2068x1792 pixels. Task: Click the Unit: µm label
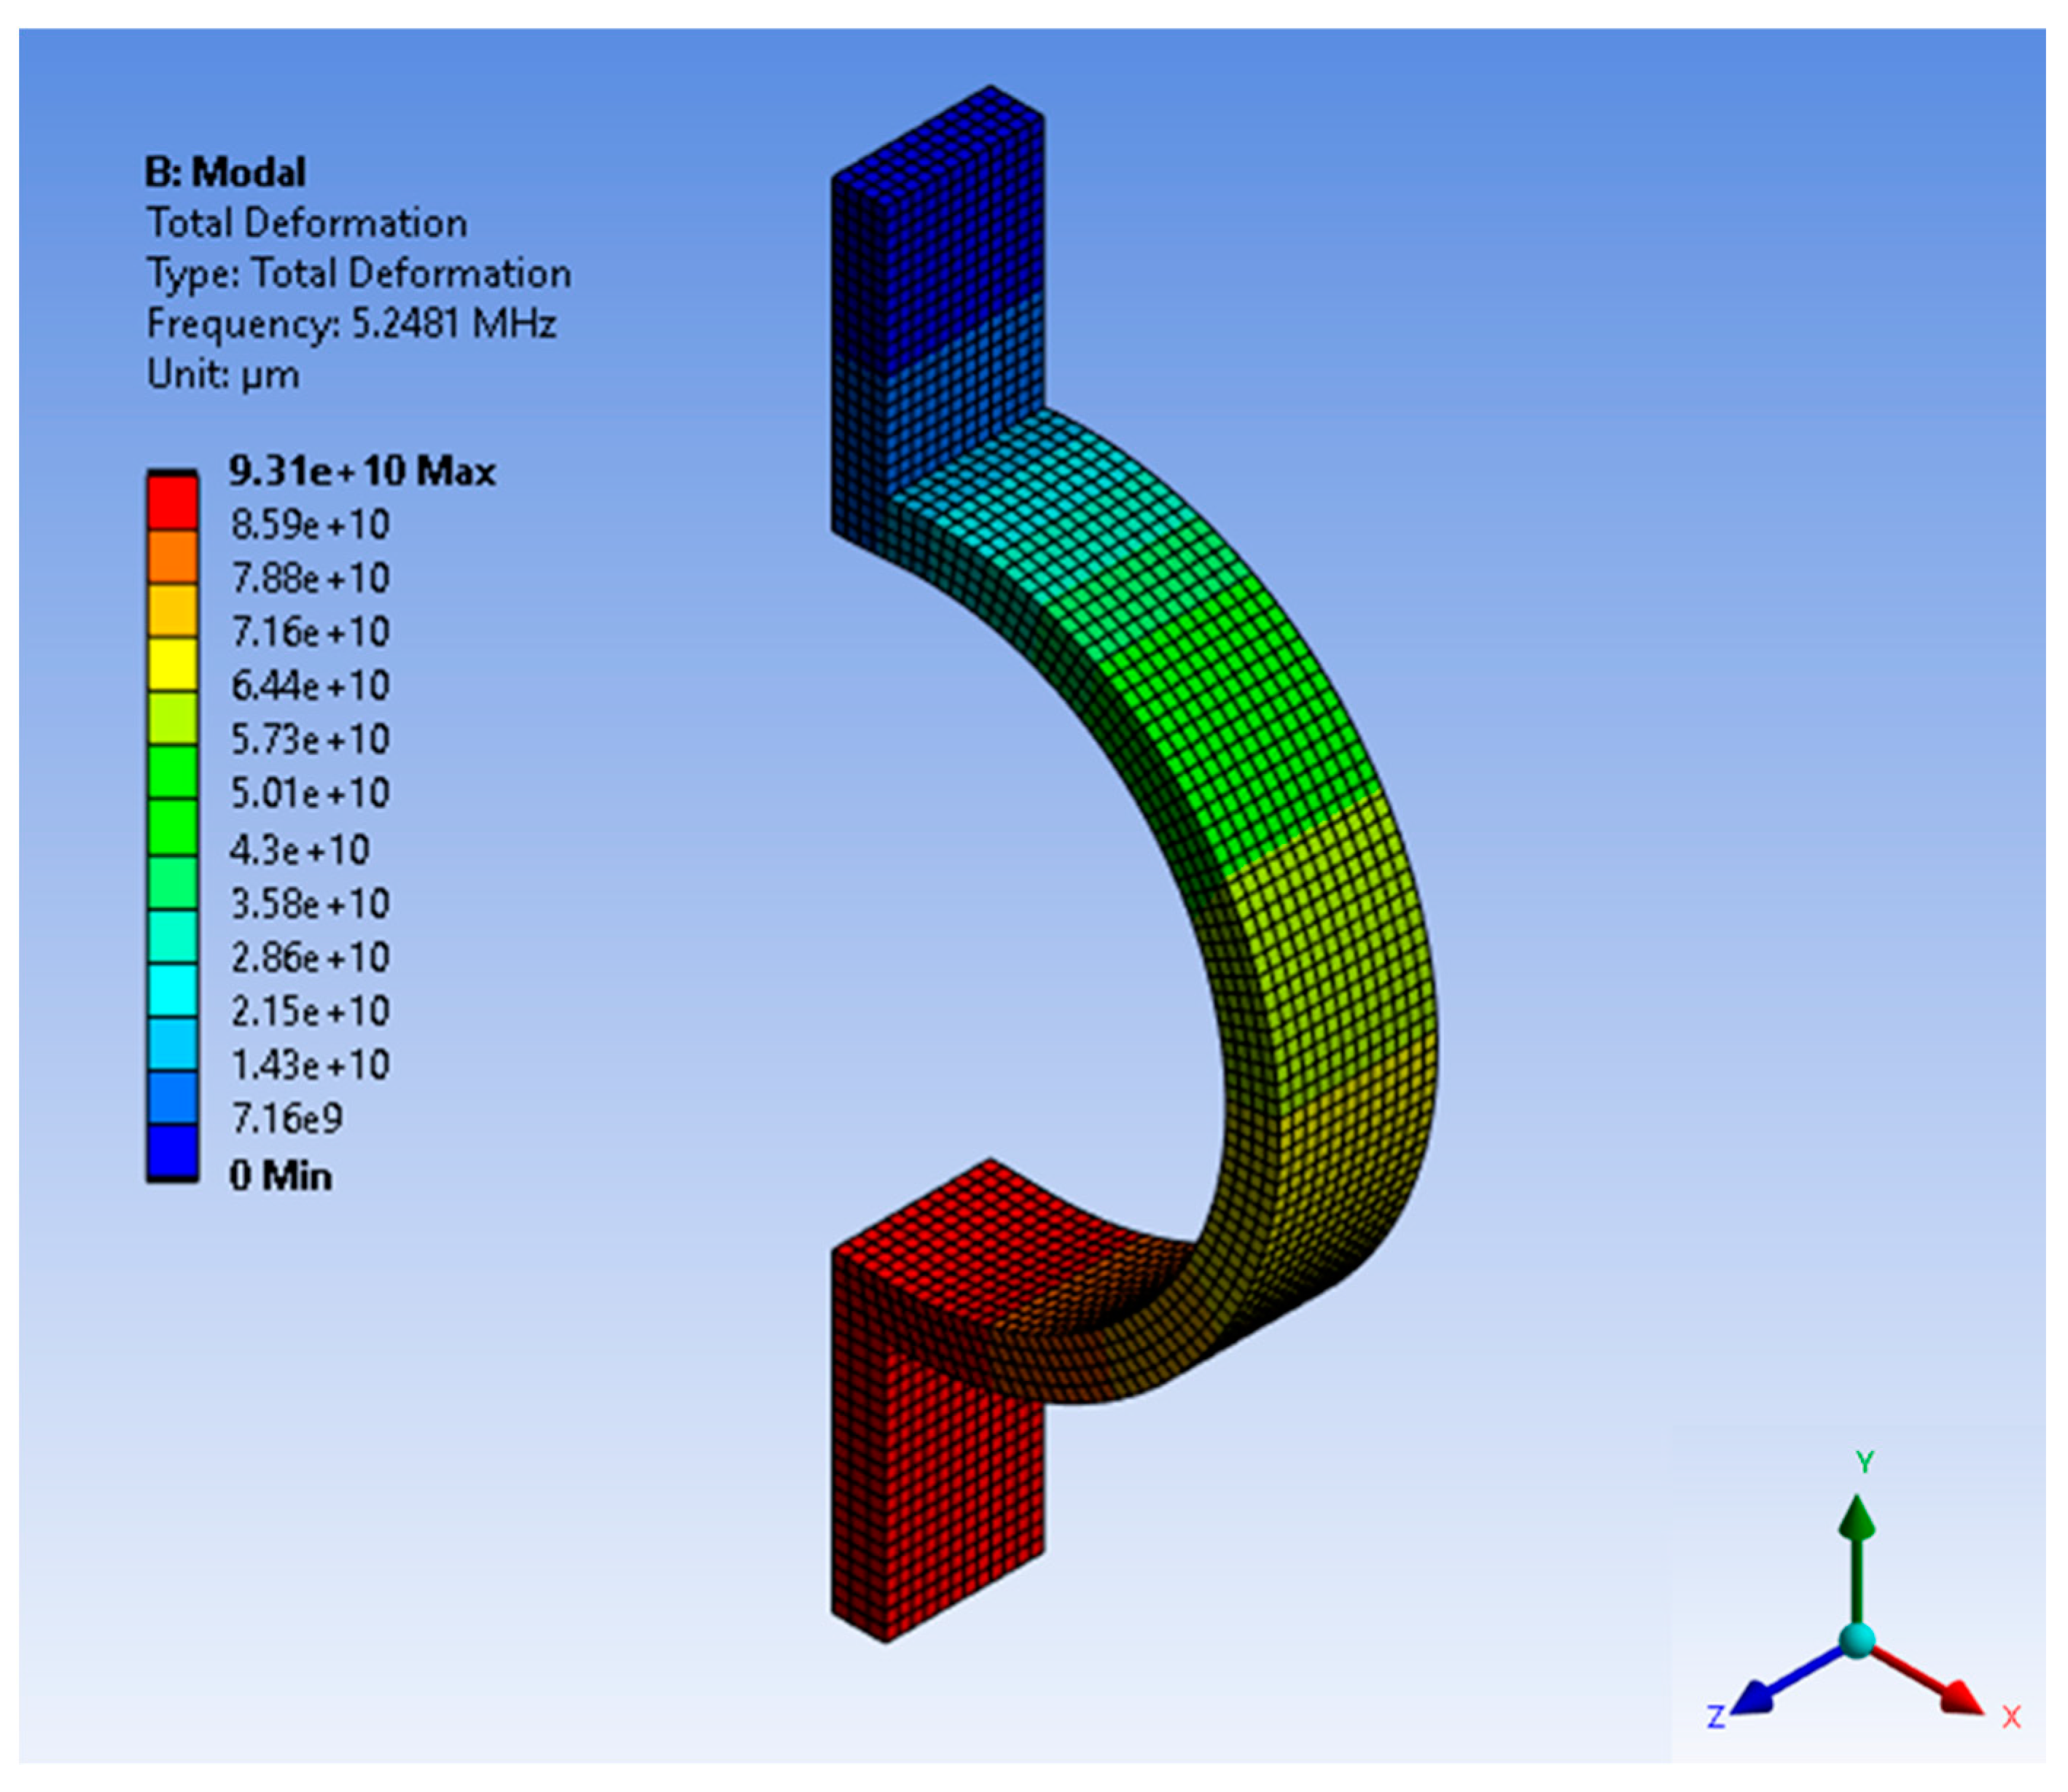[x=223, y=375]
